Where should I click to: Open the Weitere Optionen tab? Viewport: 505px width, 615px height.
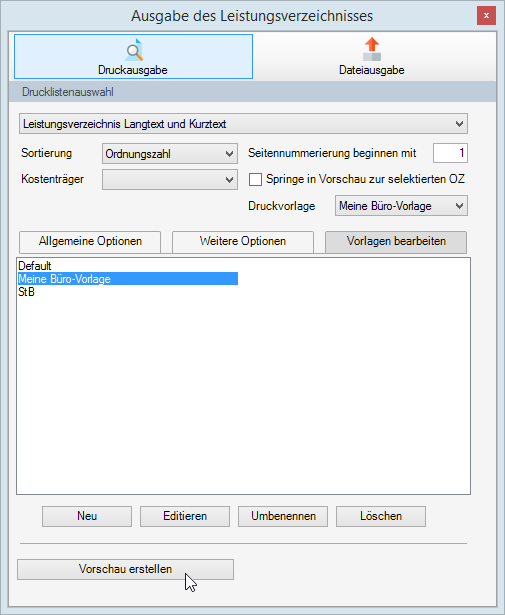[x=243, y=241]
